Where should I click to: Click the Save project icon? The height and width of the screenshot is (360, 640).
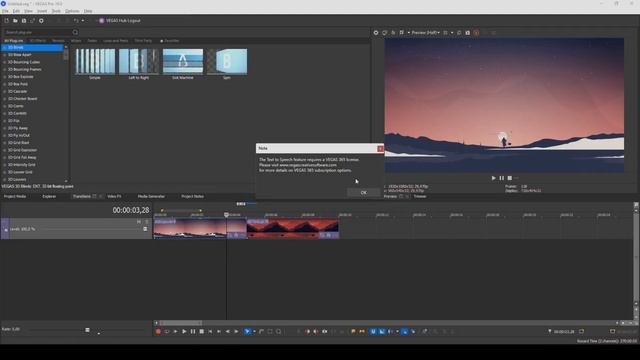point(24,20)
